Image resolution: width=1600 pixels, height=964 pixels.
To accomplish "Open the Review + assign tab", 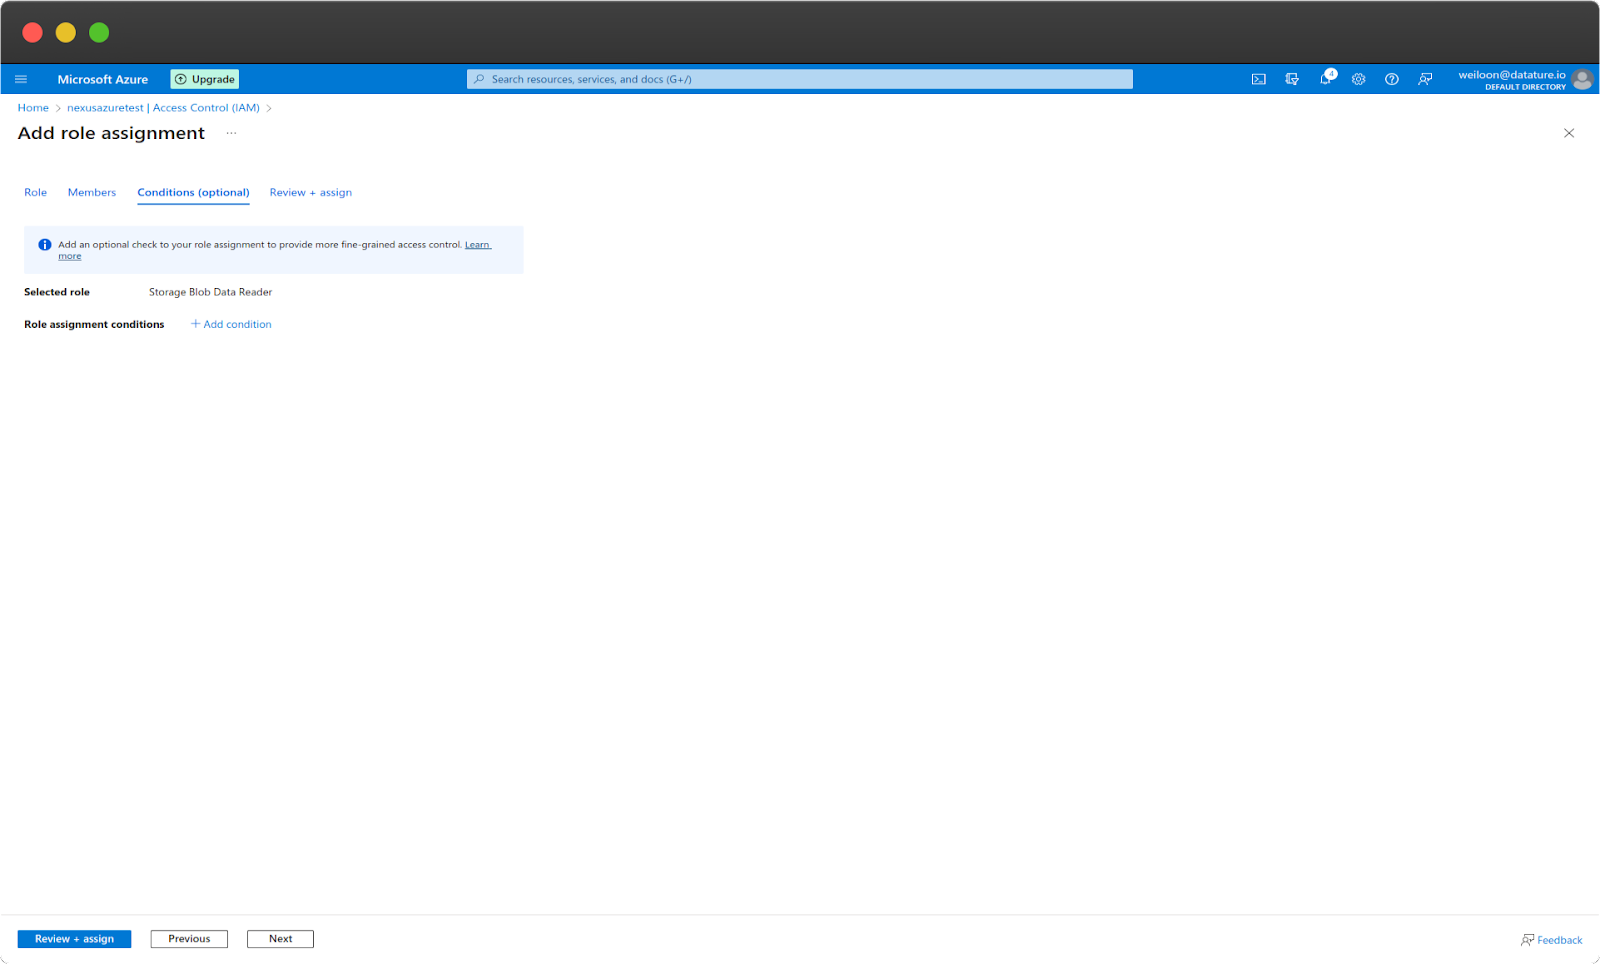I will pos(310,192).
